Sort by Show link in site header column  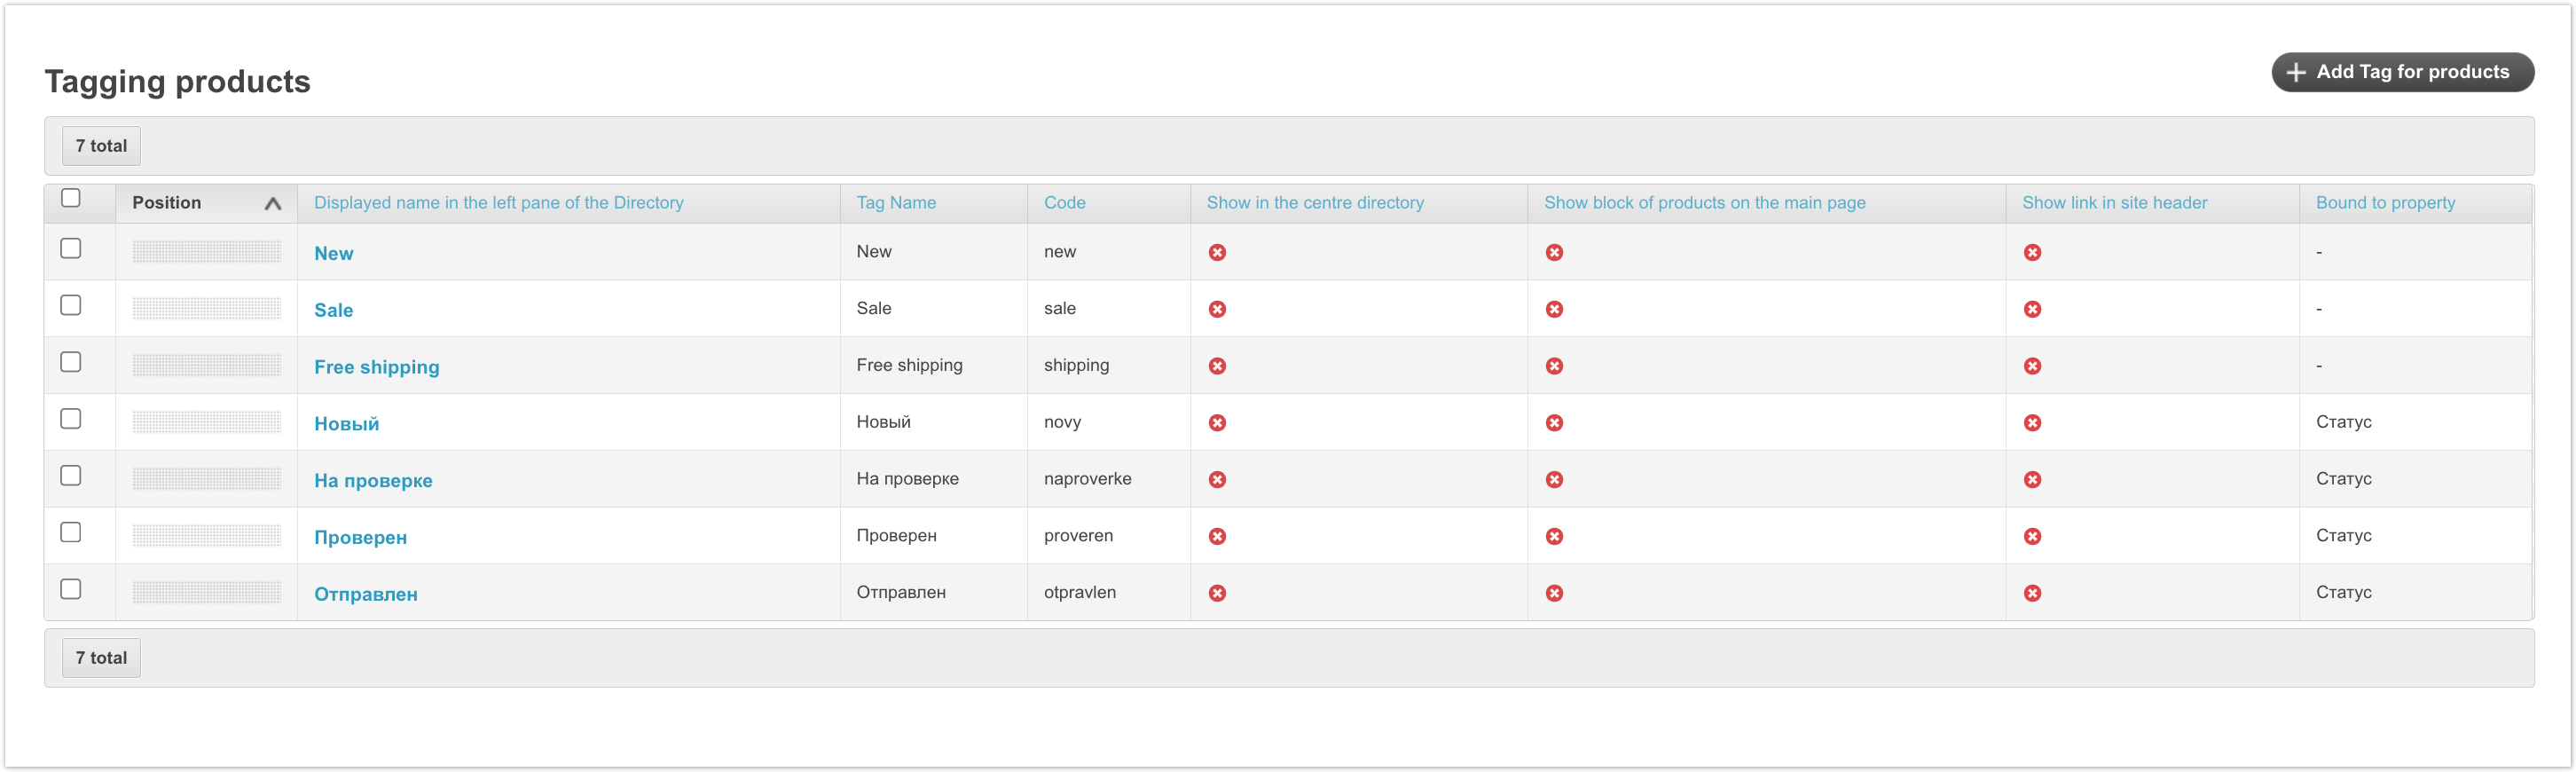point(2113,203)
